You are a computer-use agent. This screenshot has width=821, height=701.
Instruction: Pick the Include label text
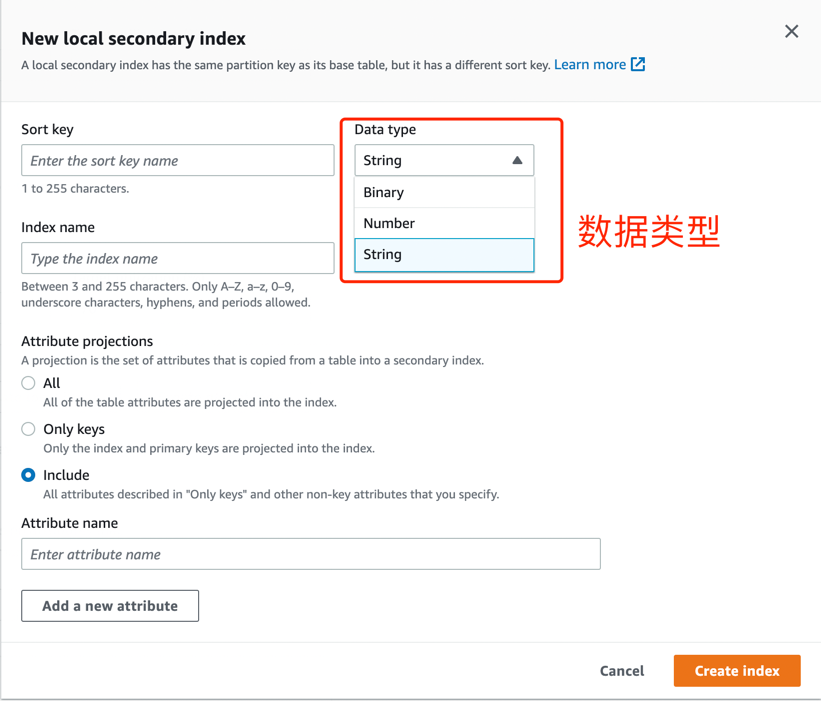(x=66, y=475)
